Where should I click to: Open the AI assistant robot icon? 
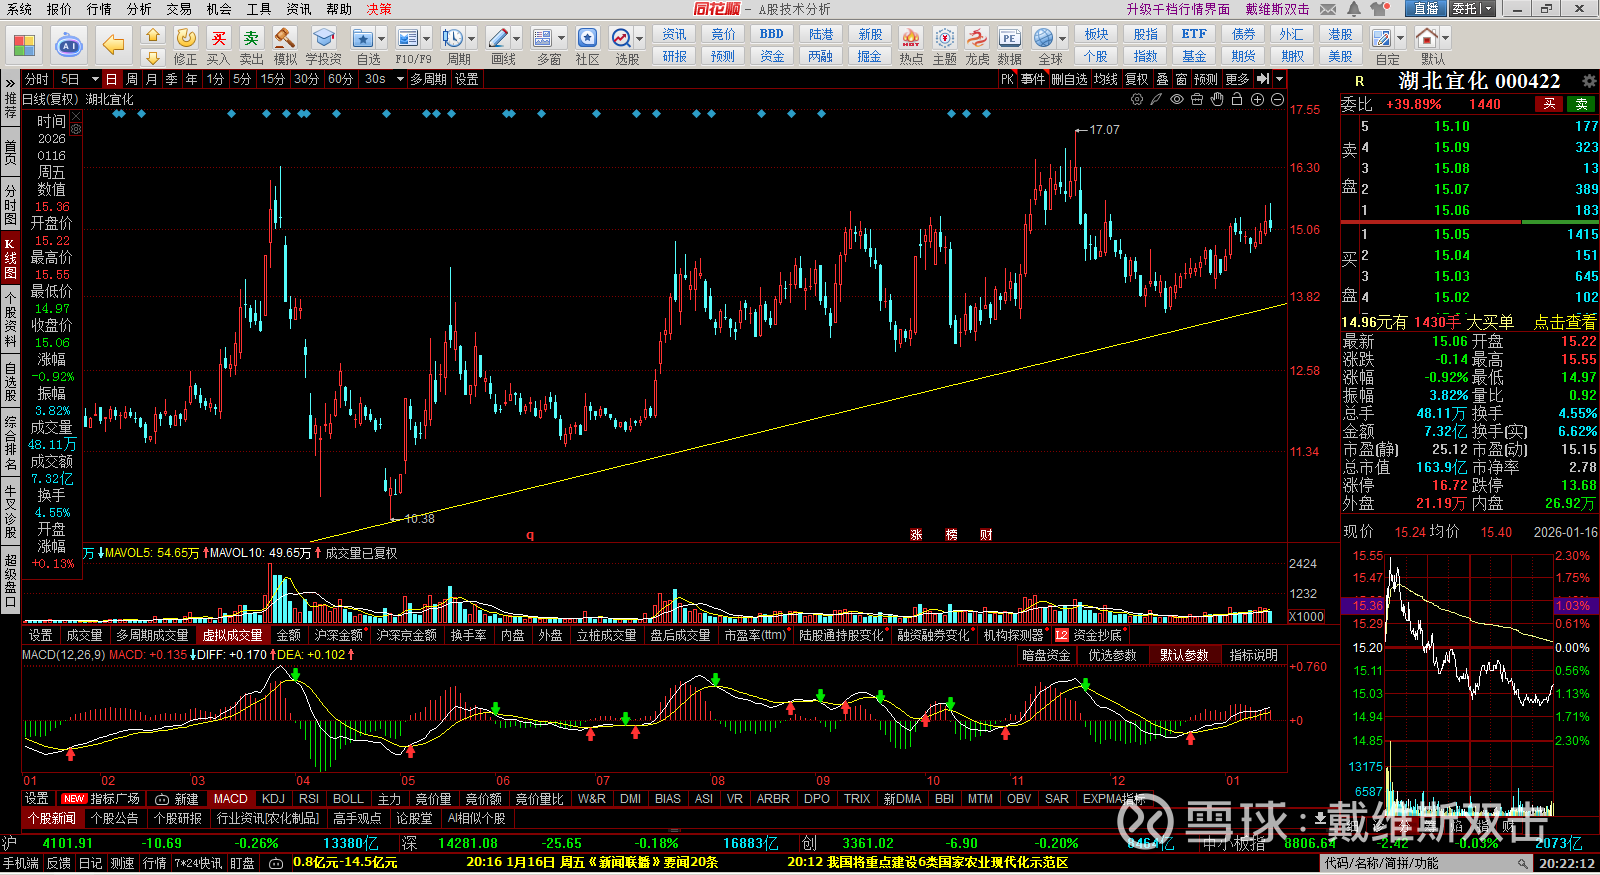pos(69,45)
